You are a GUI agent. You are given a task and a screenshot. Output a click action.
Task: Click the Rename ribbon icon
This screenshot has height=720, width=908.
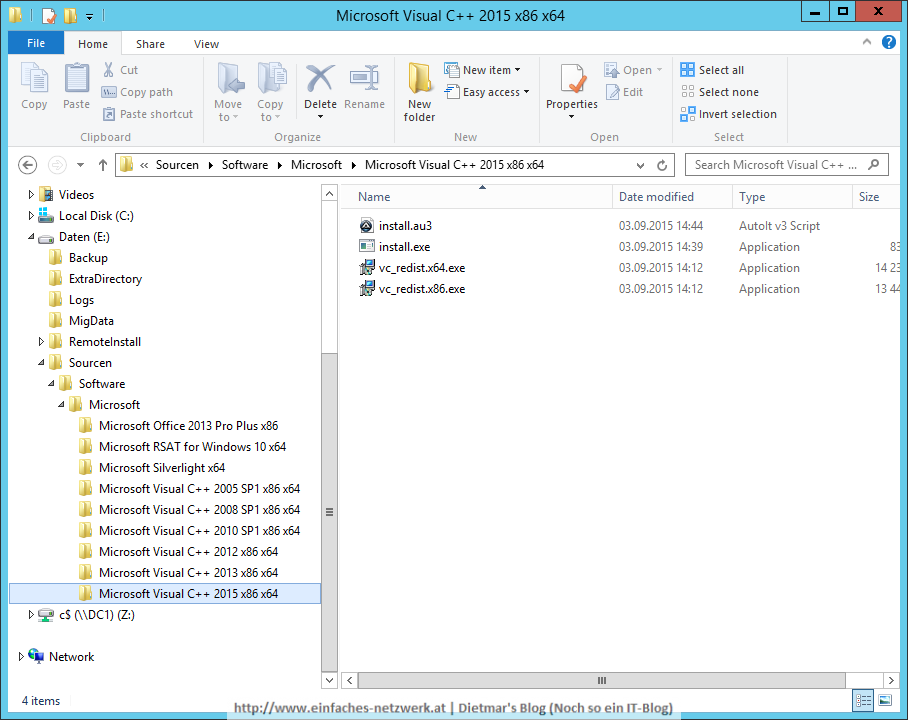coord(364,86)
